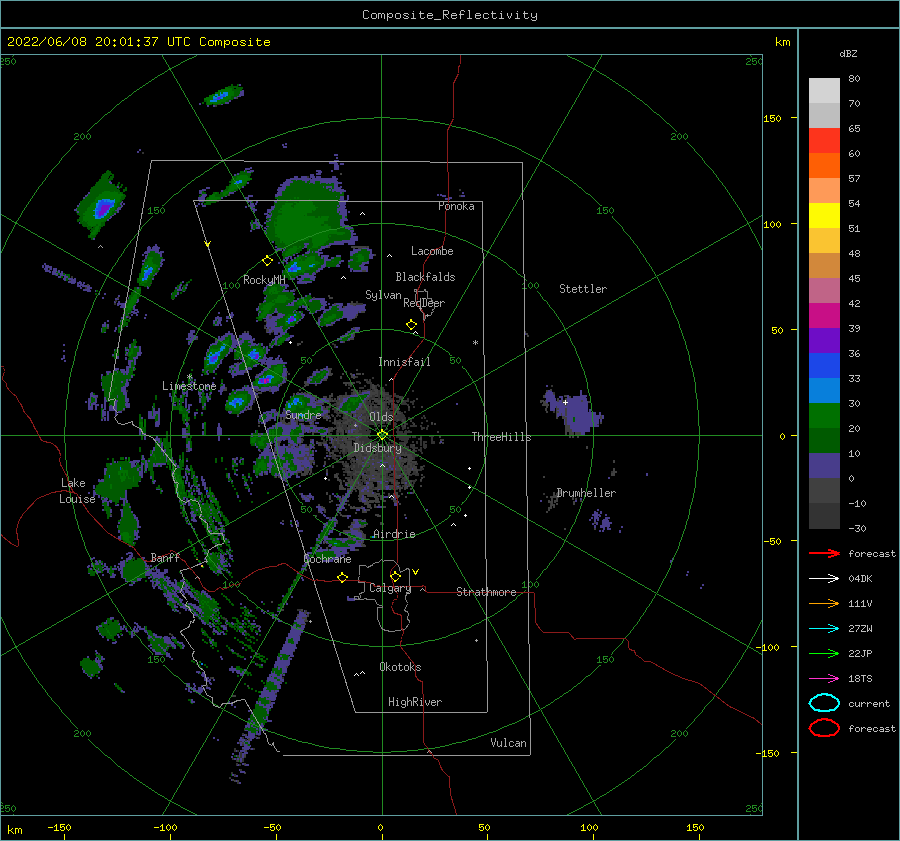
Task: Click the Sylvan label
Action: point(383,295)
